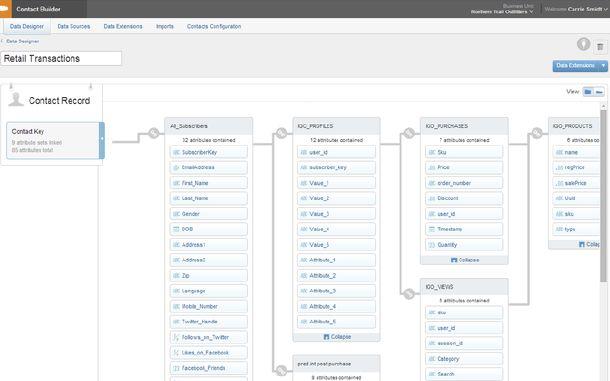Open the Data Designer tab
Image resolution: width=610 pixels, height=381 pixels.
26,26
